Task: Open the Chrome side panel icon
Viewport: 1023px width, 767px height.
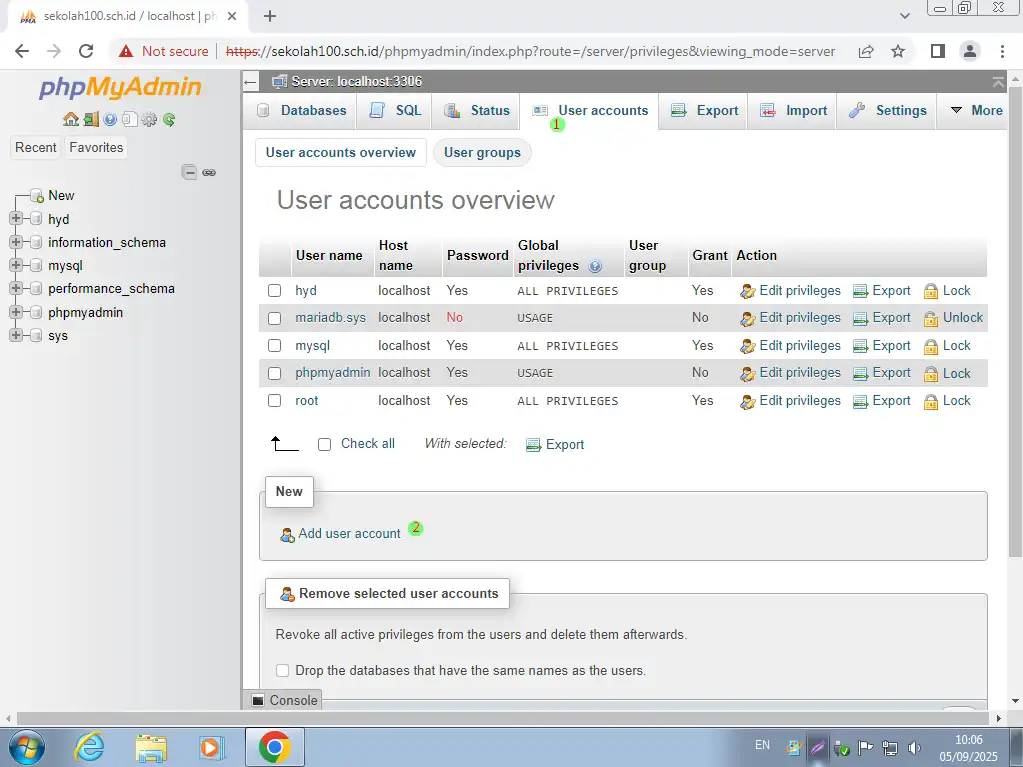Action: 938,52
